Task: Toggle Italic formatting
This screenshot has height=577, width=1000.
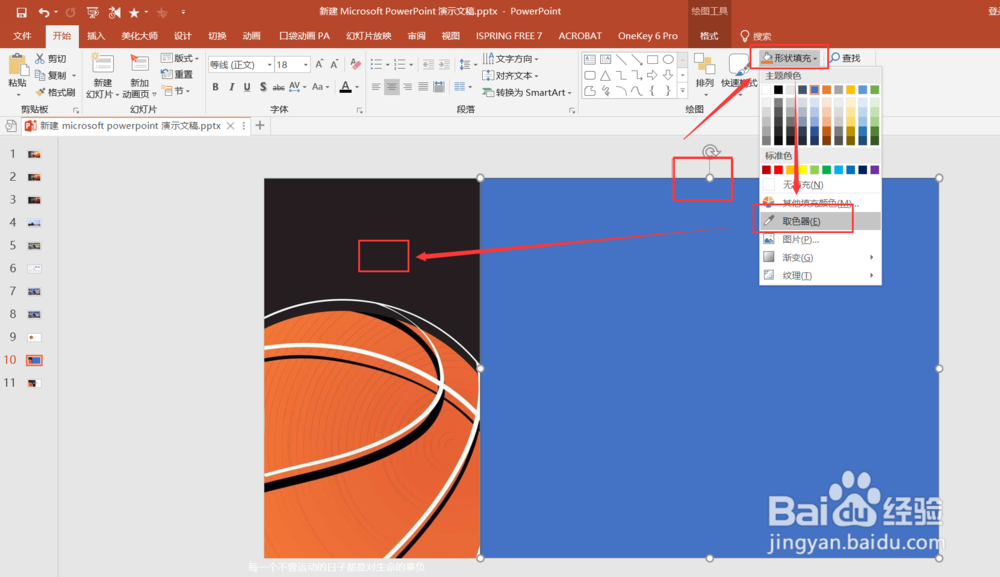Action: pos(231,87)
